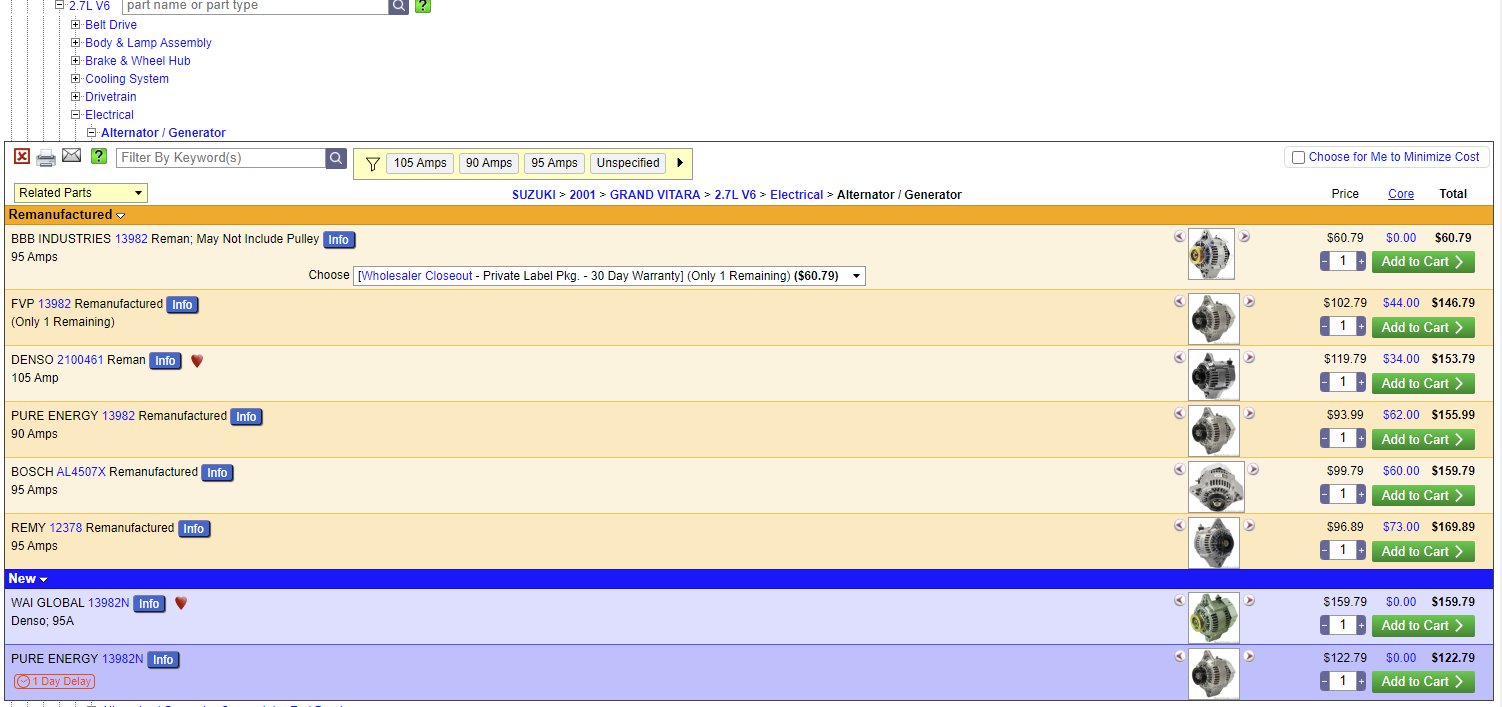Open DENSO part number 2100461 link
Viewport: 1502px width, 707px height.
[80, 360]
